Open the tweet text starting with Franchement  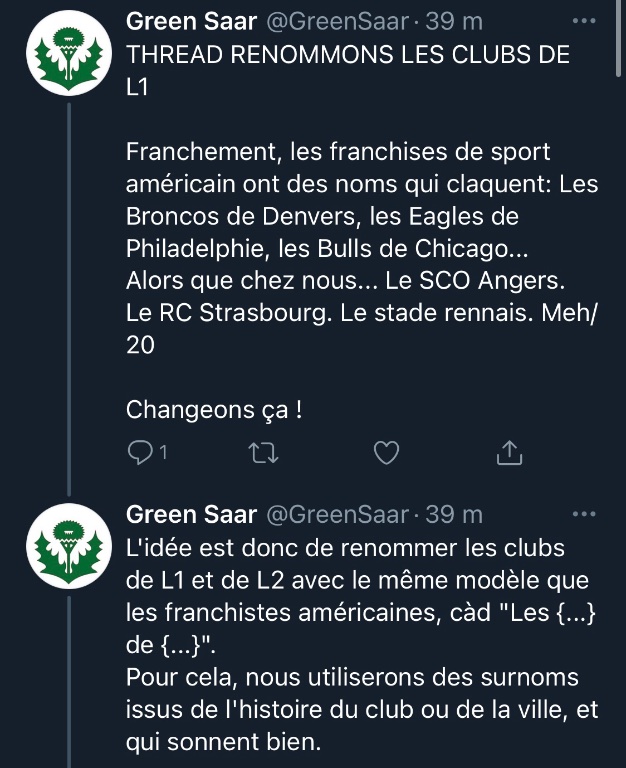[362, 248]
